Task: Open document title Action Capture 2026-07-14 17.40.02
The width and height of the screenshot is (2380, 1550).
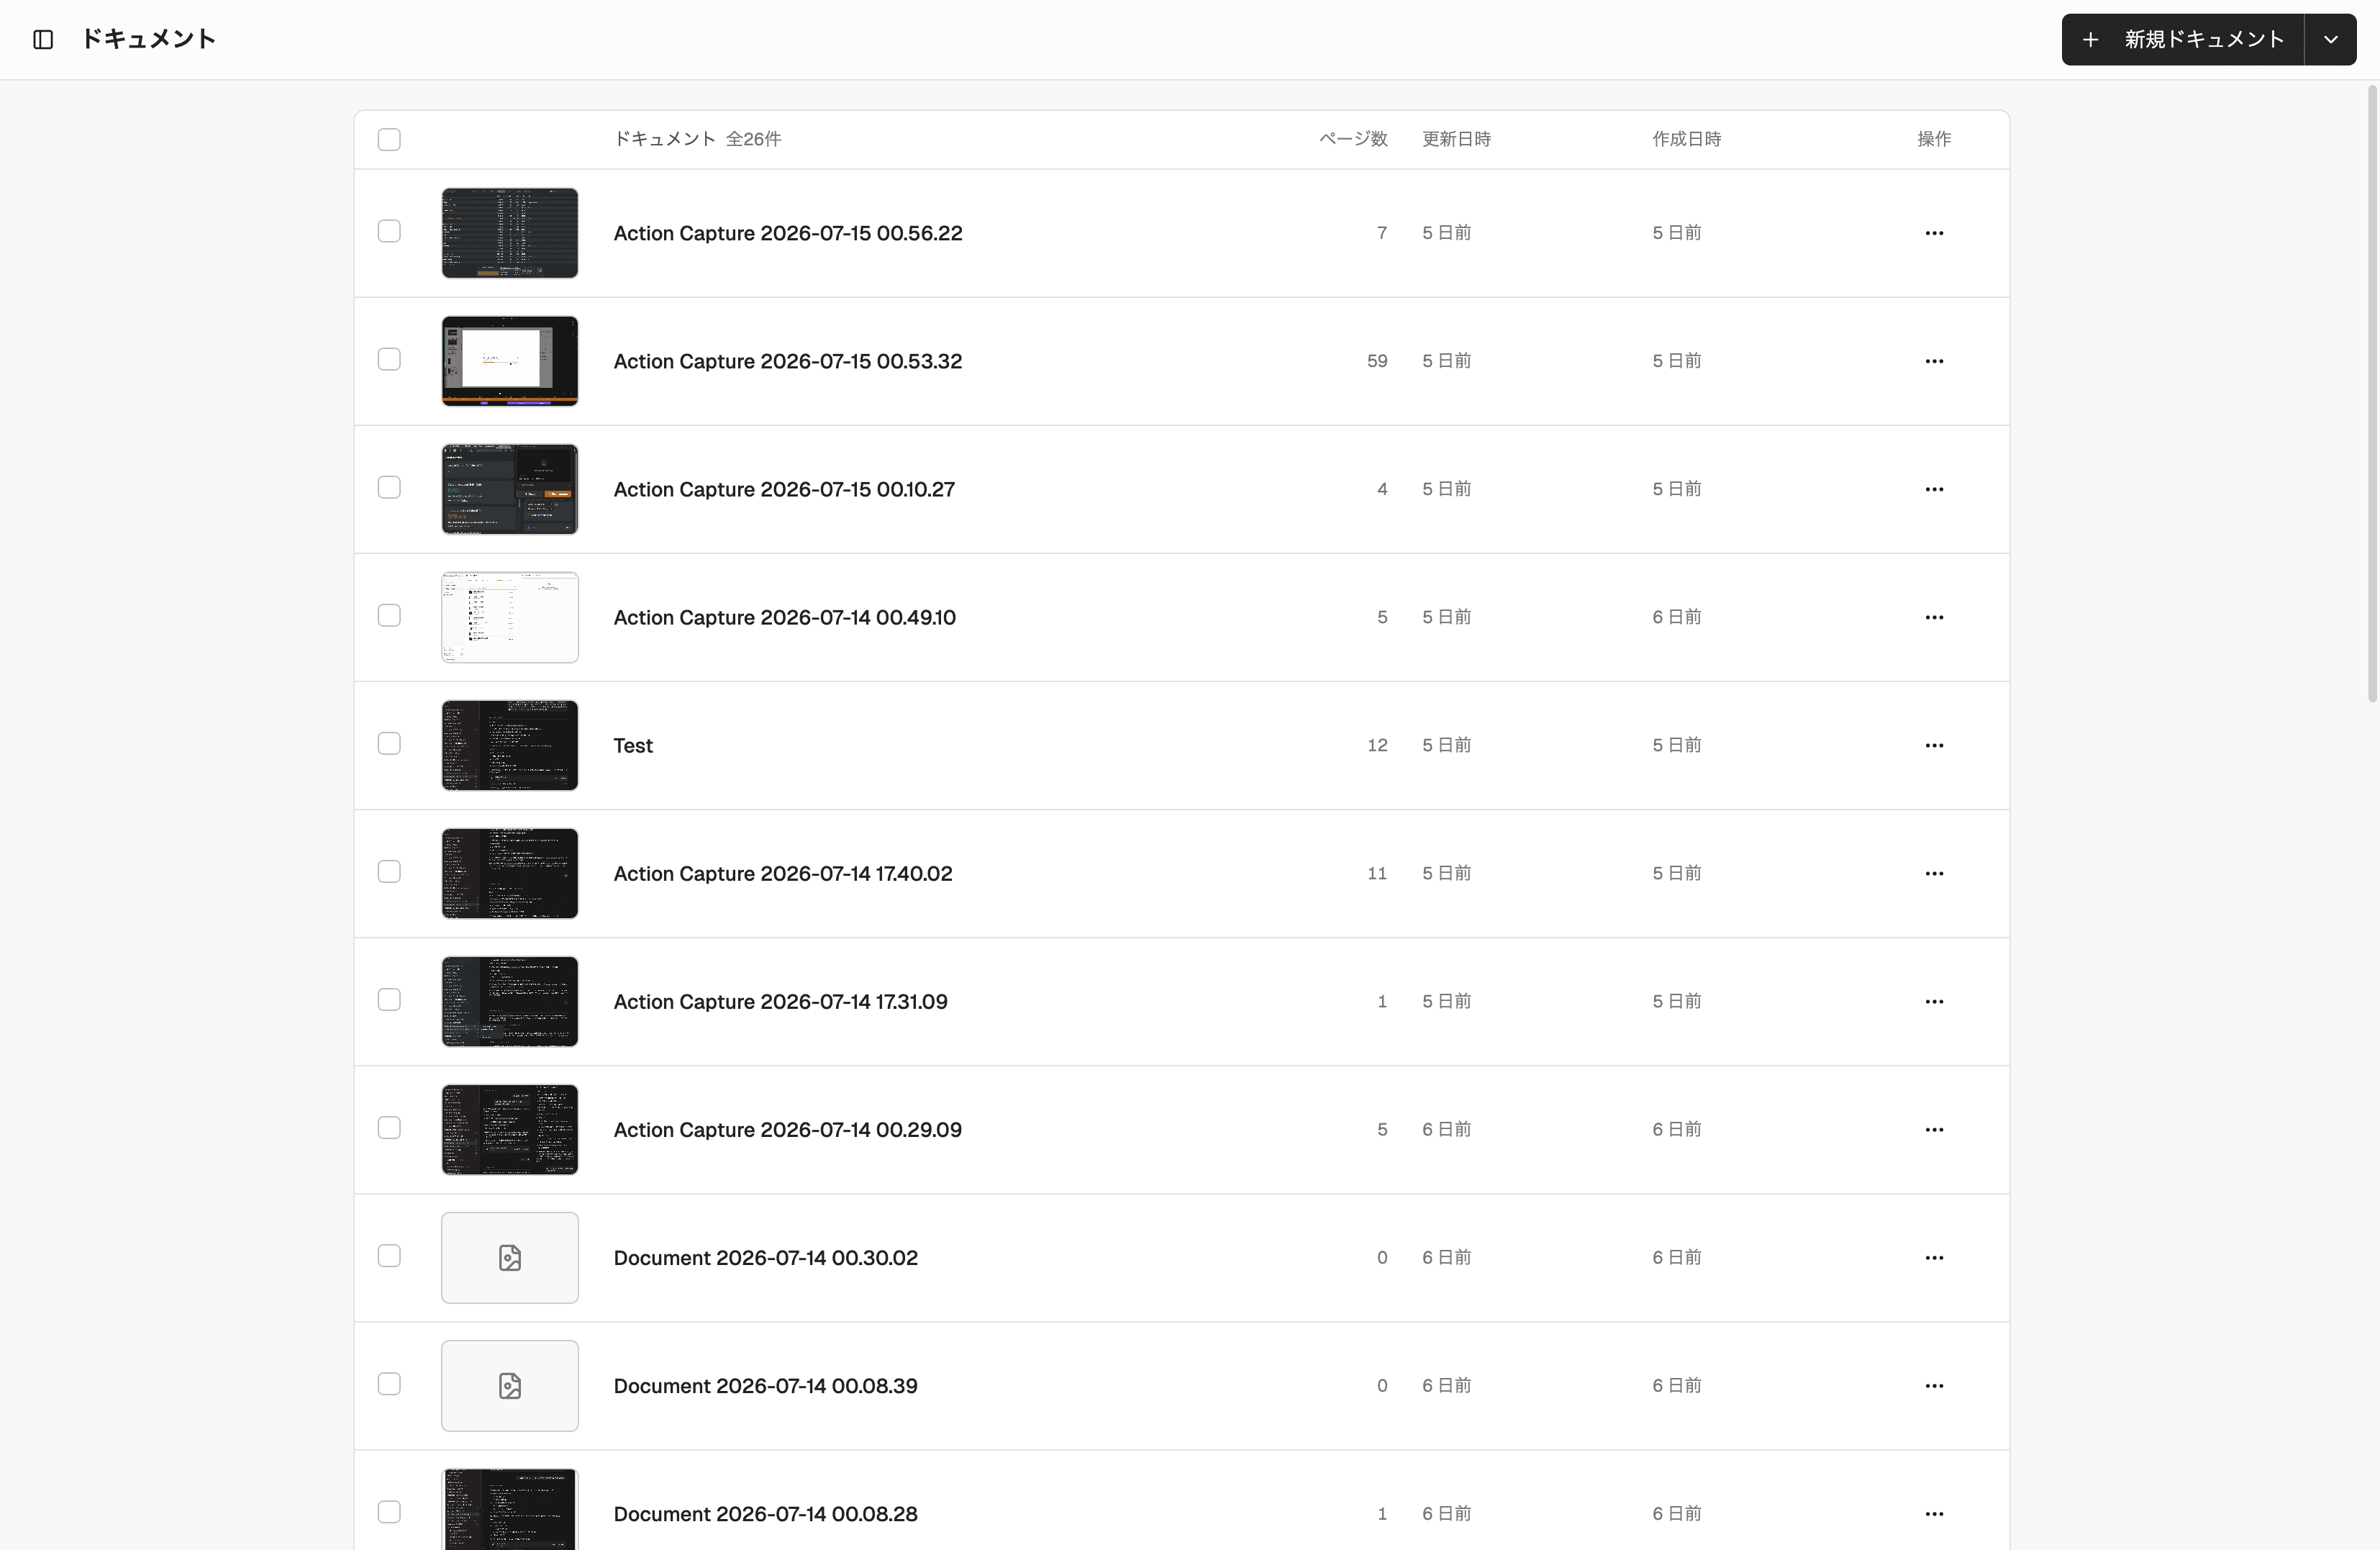Action: 783,873
